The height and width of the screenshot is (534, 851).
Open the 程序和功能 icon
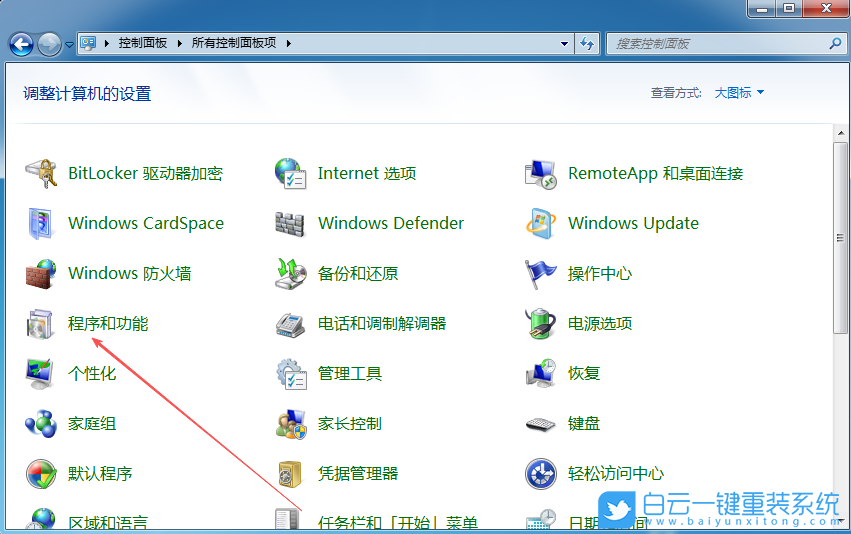click(x=41, y=323)
